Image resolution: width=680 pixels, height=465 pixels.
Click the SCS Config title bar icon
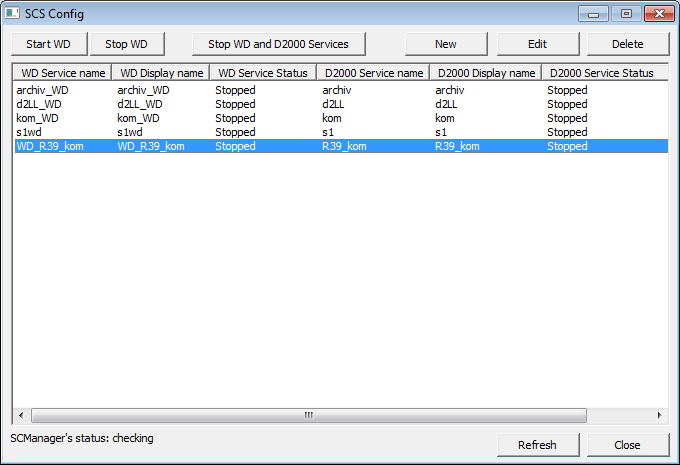pyautogui.click(x=13, y=14)
